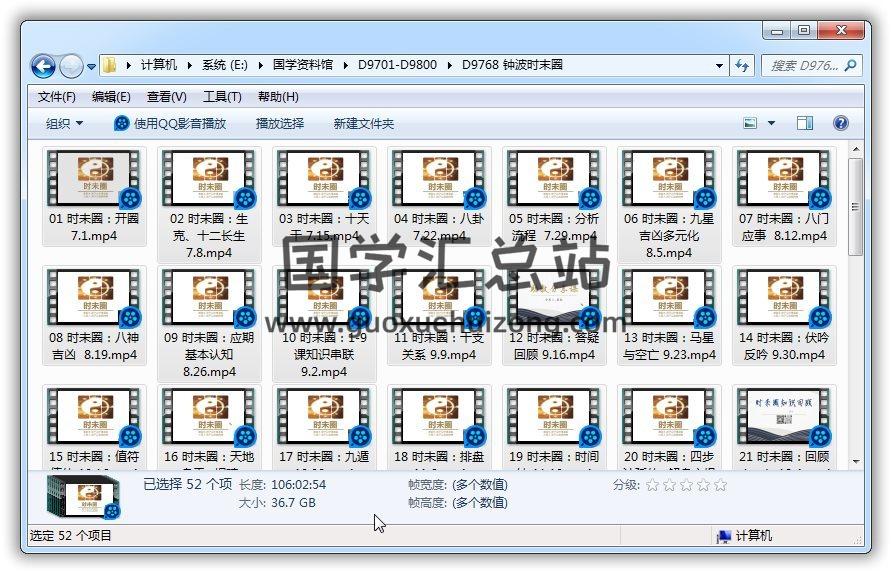892x574 pixels.
Task: Select video 12 时未圈：答疑回顾 9.16.mp4
Action: tap(554, 316)
